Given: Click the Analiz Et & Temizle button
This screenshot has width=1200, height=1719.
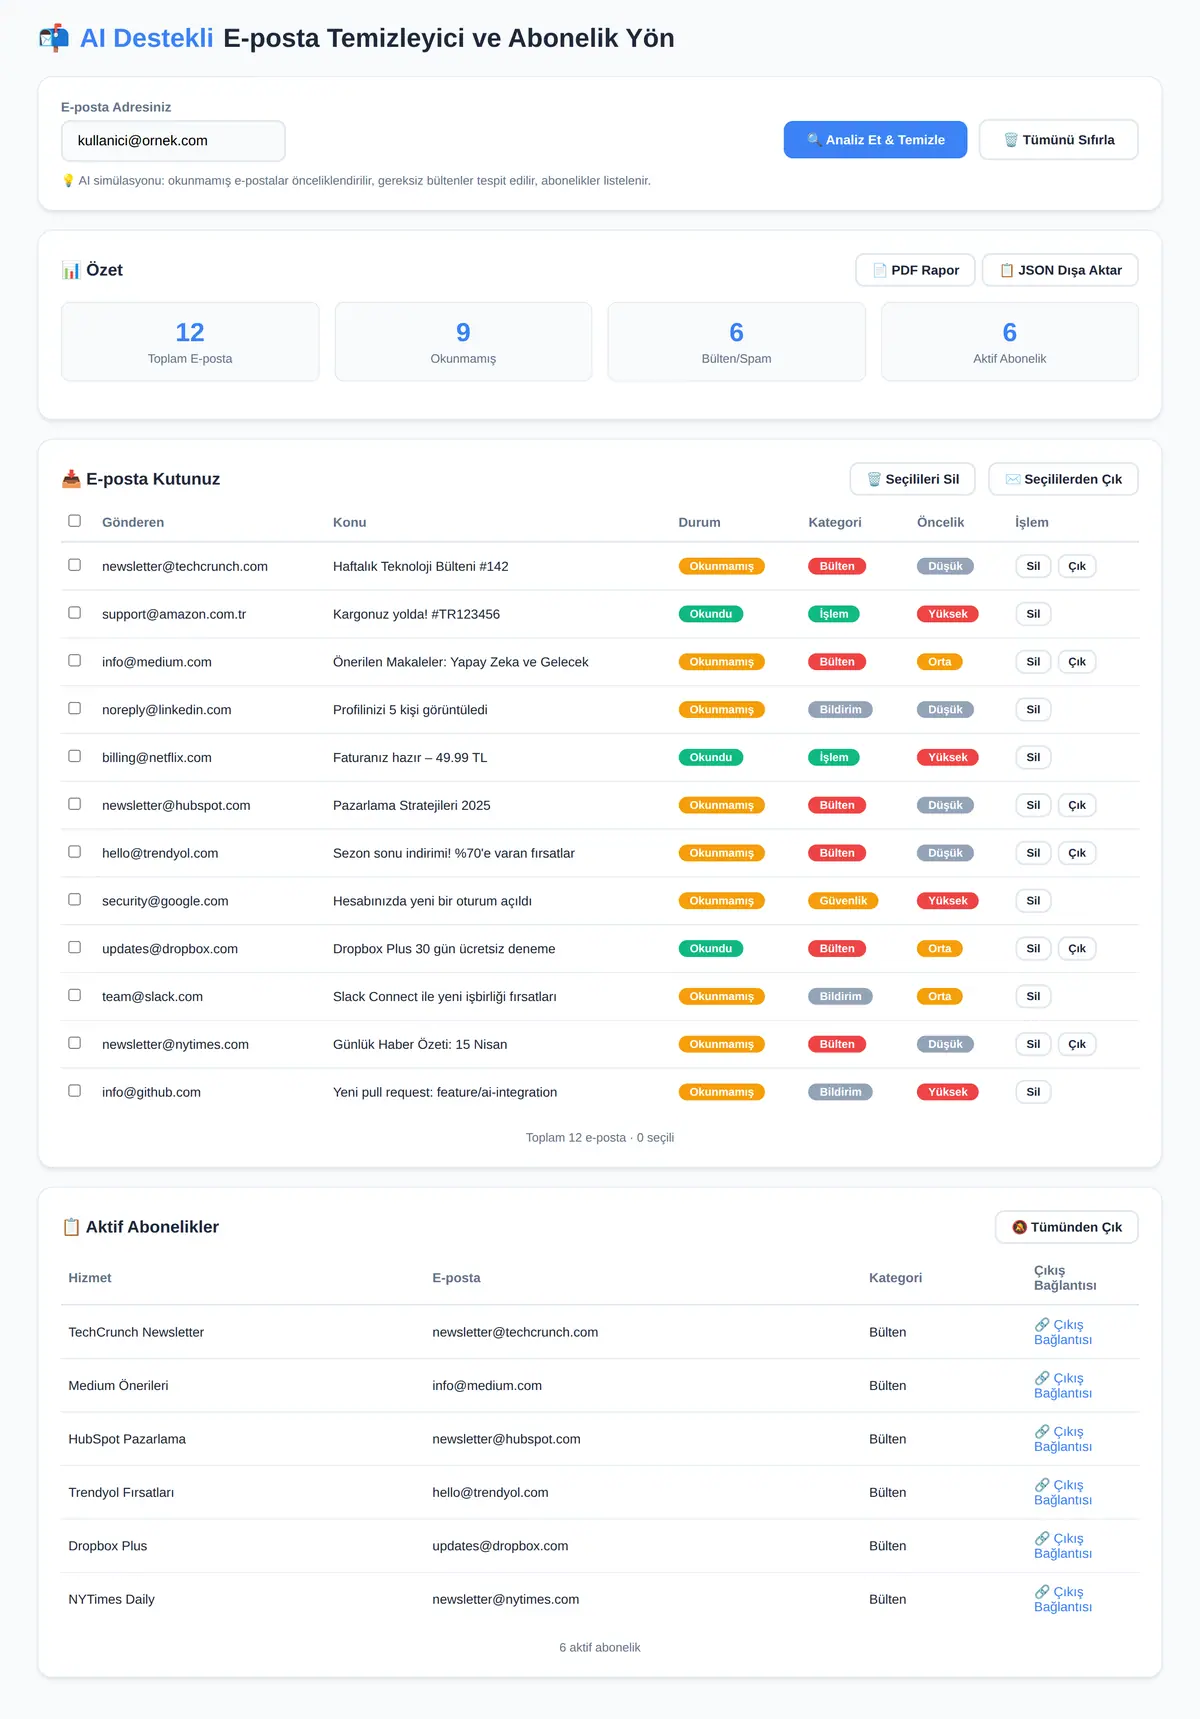Looking at the screenshot, I should point(875,140).
